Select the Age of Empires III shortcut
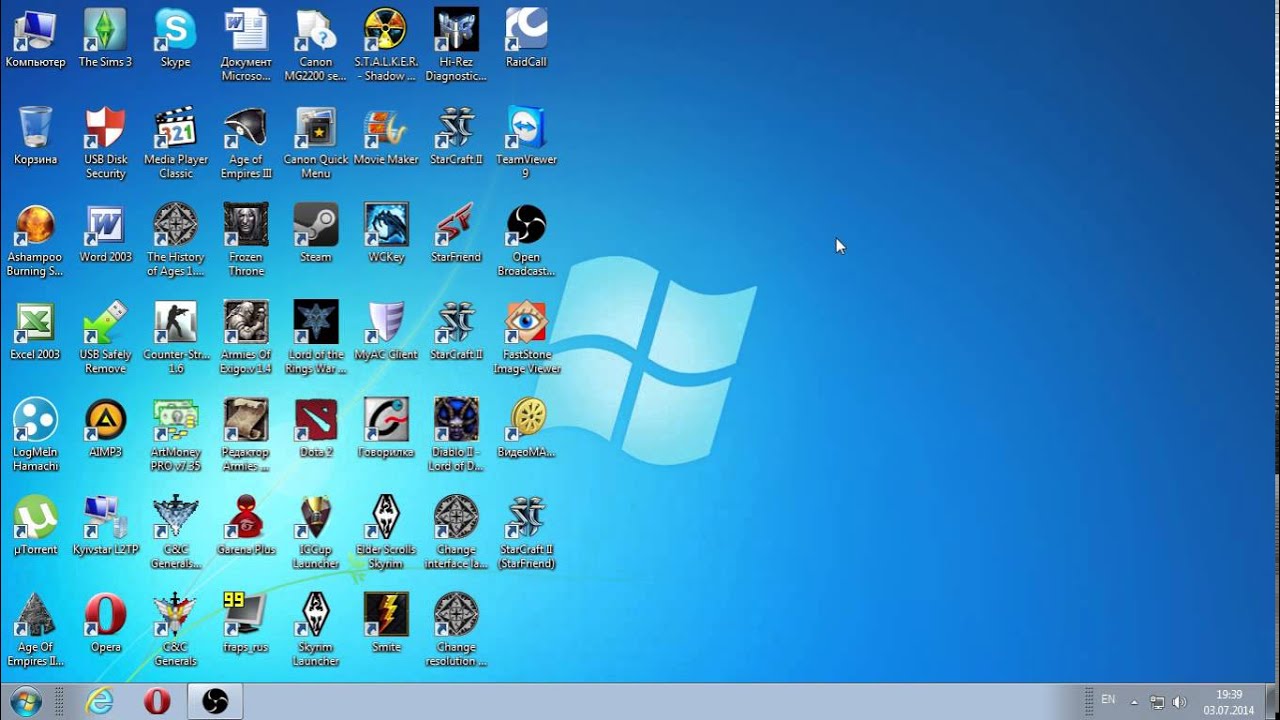The image size is (1280, 720). click(x=246, y=144)
